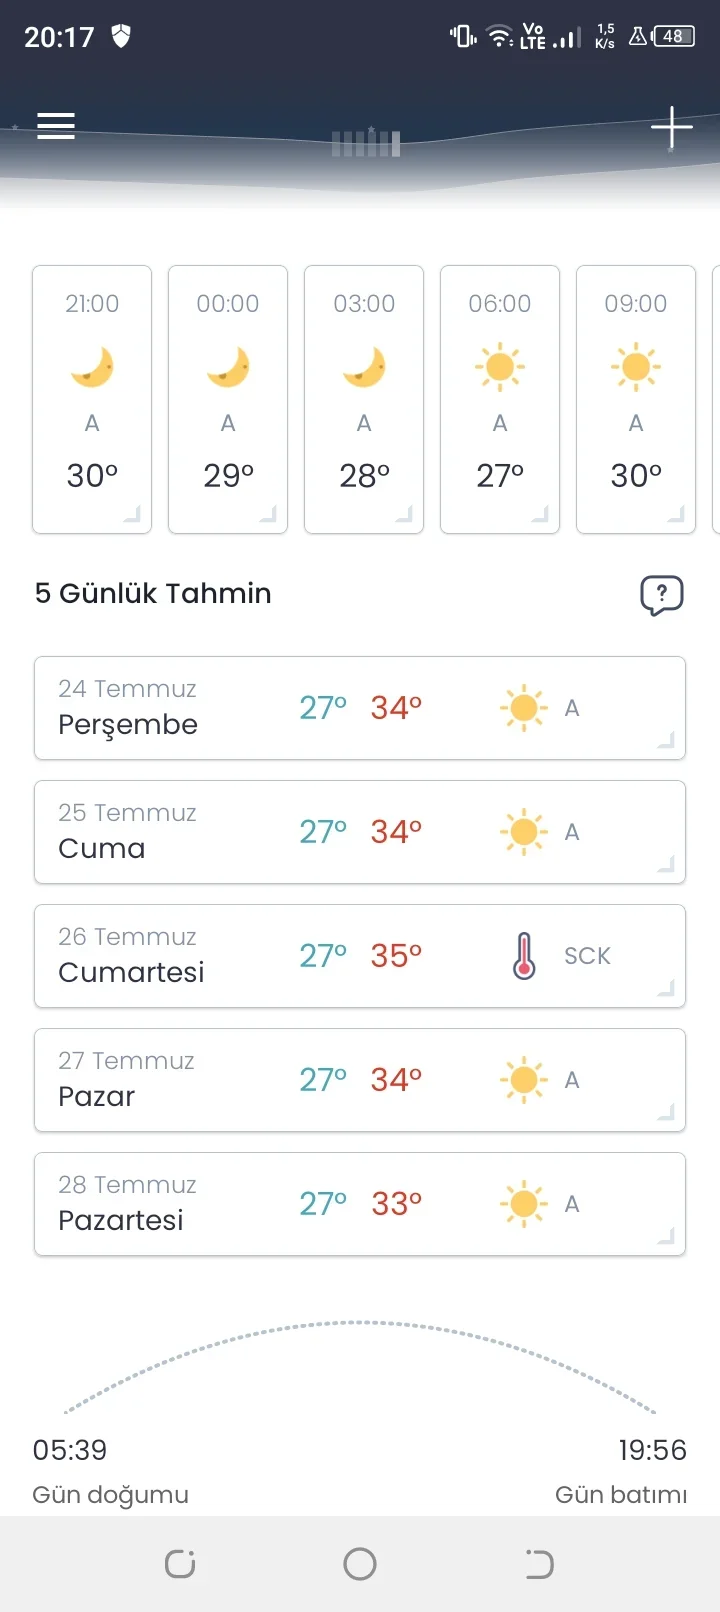This screenshot has width=720, height=1612.
Task: Expand the 00:00 hourly forecast card
Action: (x=228, y=399)
